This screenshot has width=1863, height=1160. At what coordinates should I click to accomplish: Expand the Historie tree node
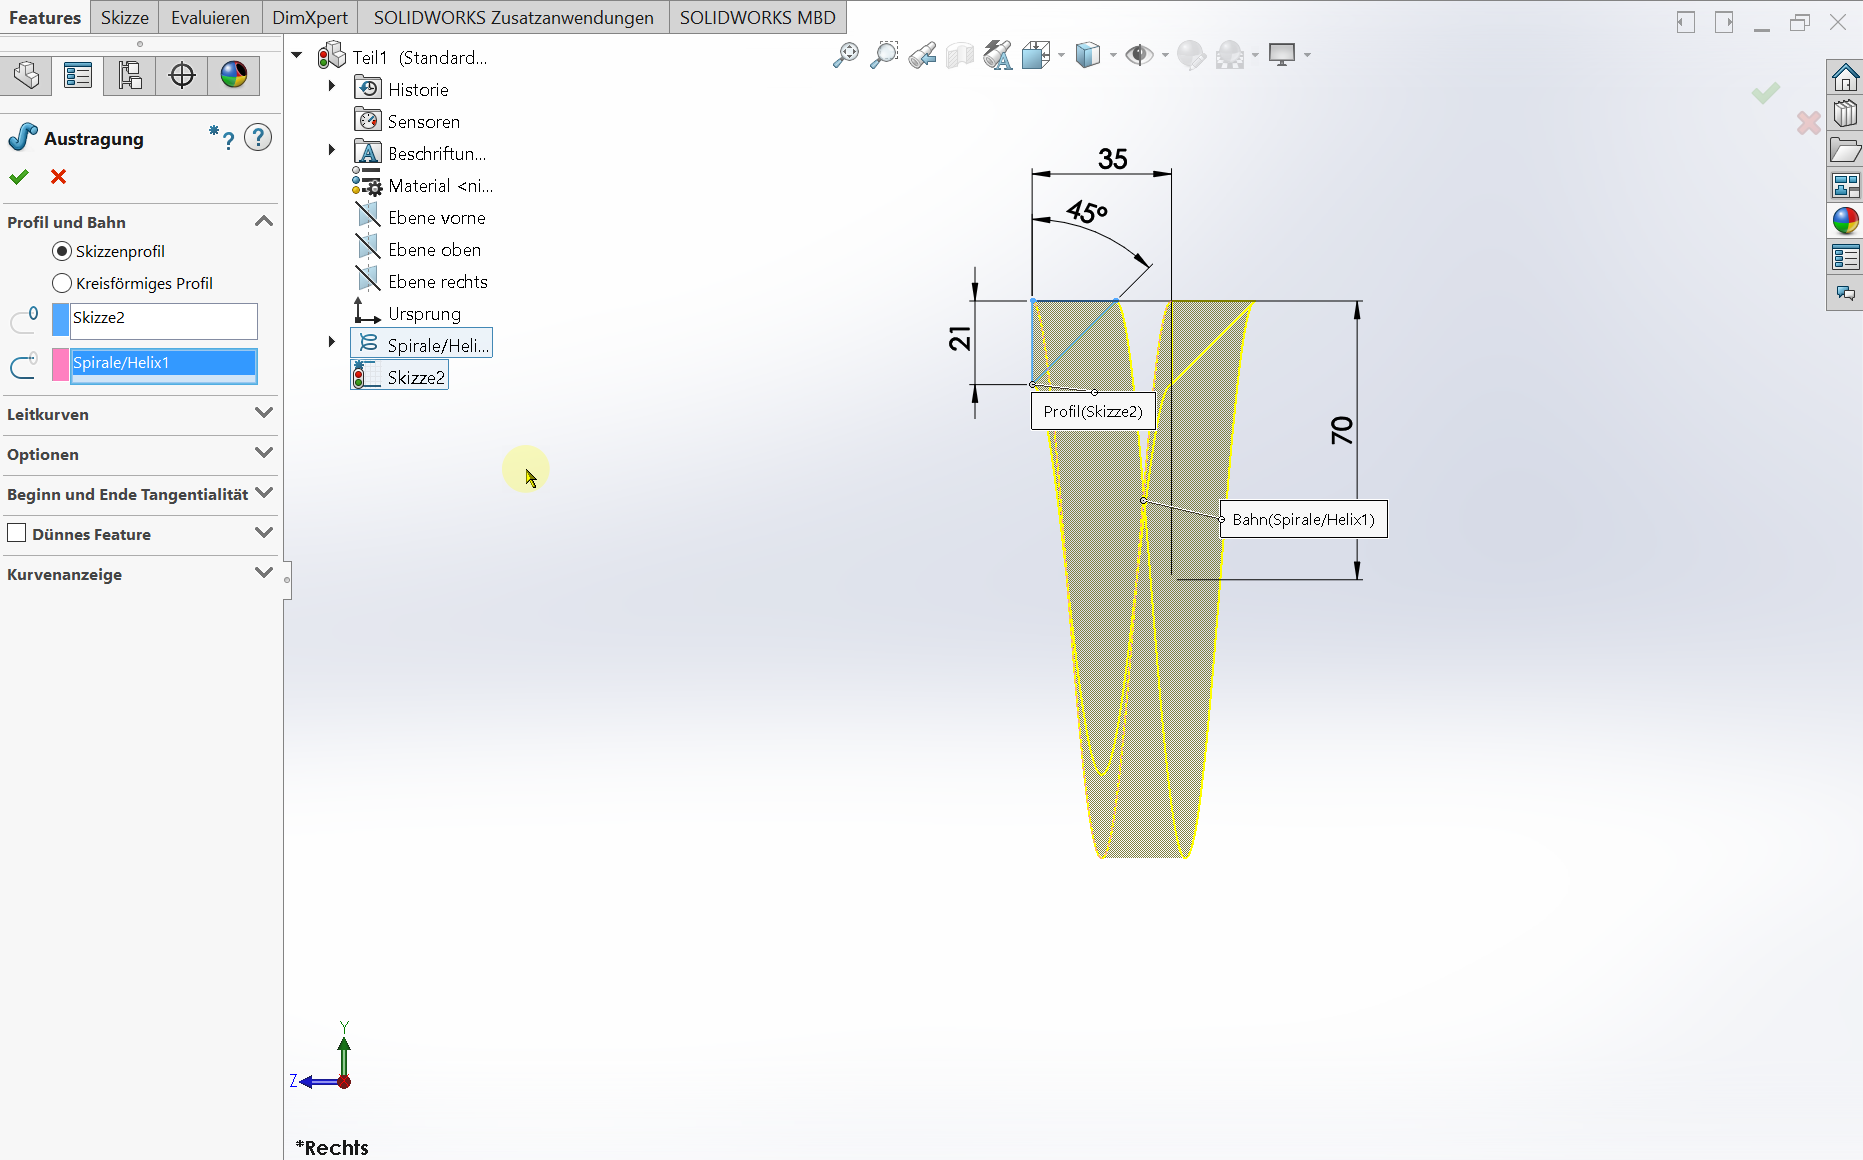click(x=332, y=87)
